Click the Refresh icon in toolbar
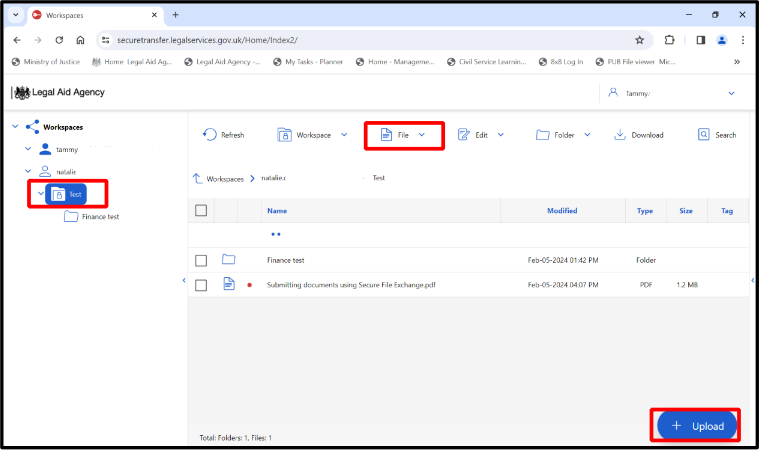The width and height of the screenshot is (760, 452). pos(210,135)
